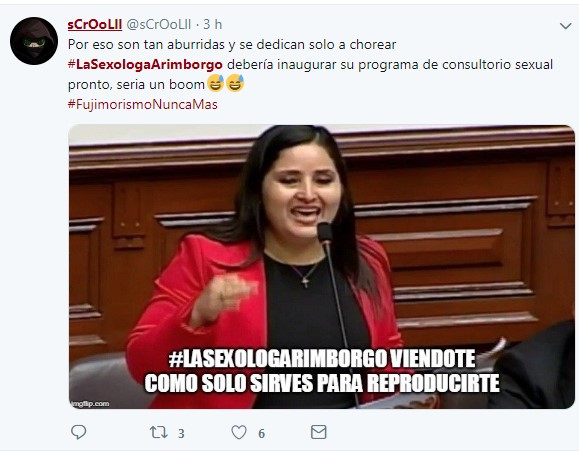View the likes count of 6
The height and width of the screenshot is (454, 579).
click(x=261, y=433)
